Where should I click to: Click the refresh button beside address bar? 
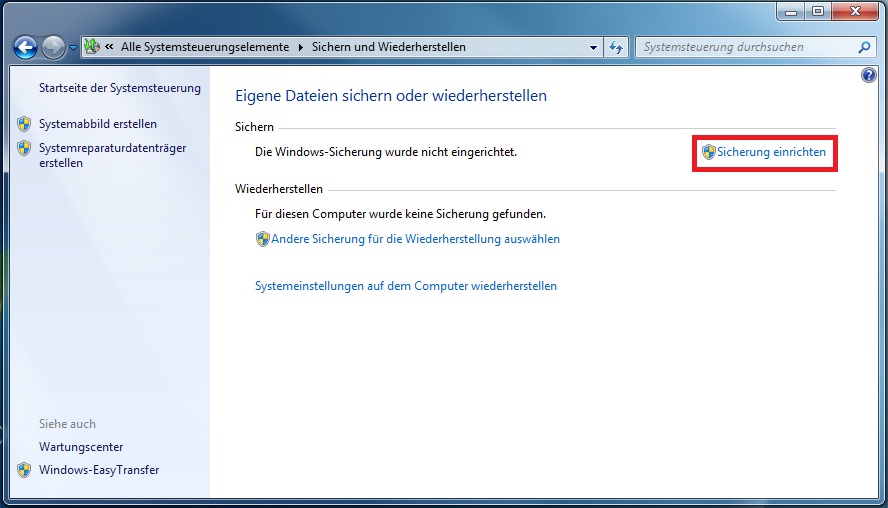point(616,48)
